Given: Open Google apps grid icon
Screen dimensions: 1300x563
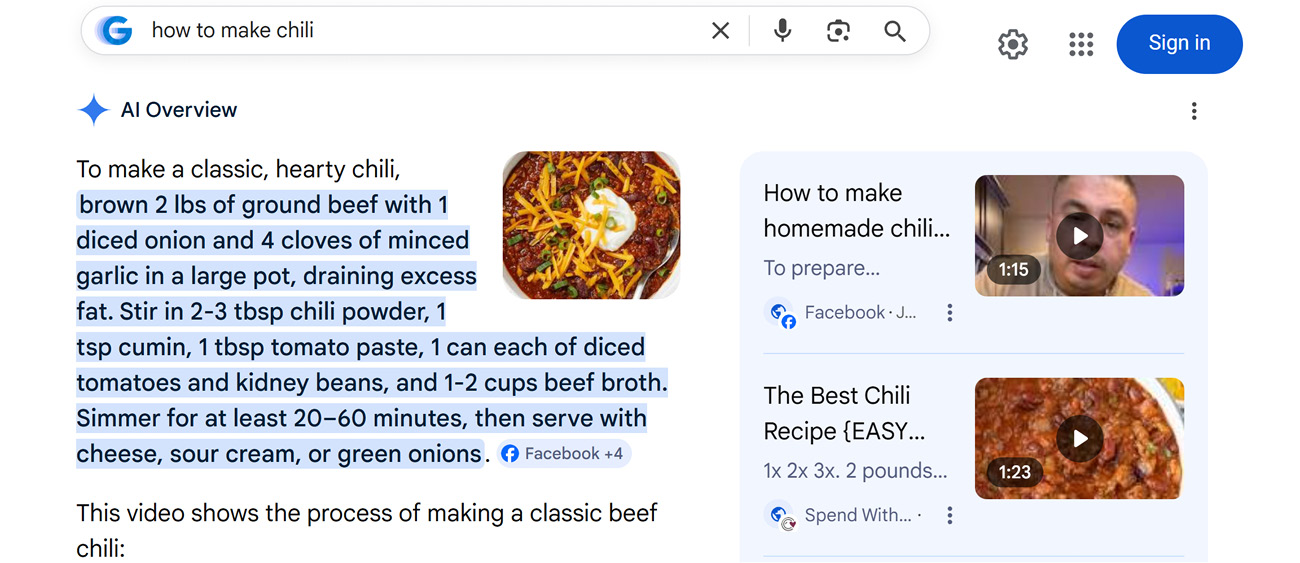Looking at the screenshot, I should 1081,44.
